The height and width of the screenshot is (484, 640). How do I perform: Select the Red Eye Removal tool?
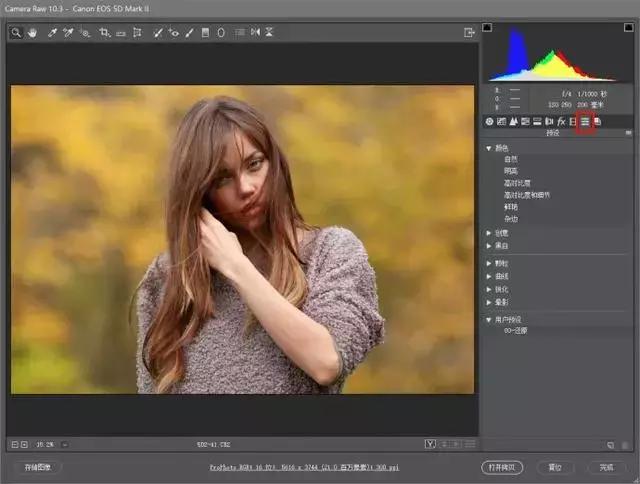click(x=173, y=33)
